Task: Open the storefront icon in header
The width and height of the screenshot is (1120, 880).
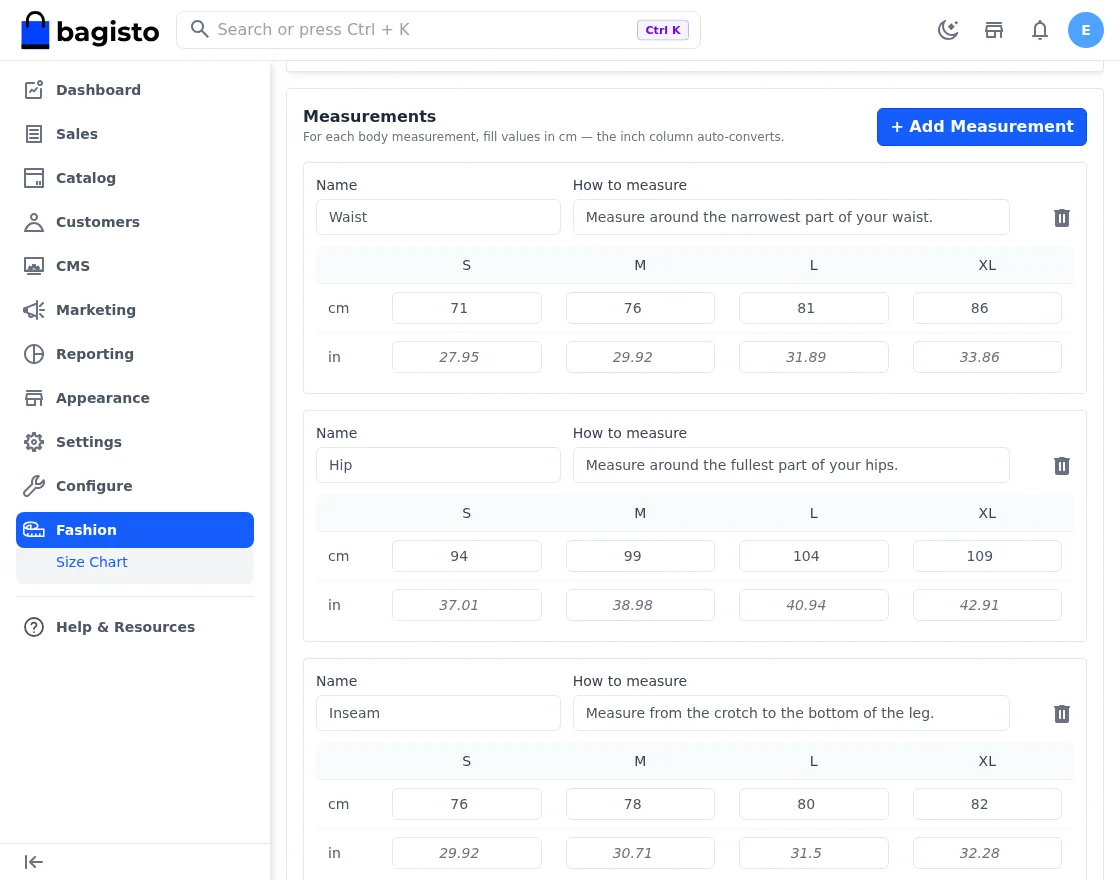Action: tap(994, 30)
